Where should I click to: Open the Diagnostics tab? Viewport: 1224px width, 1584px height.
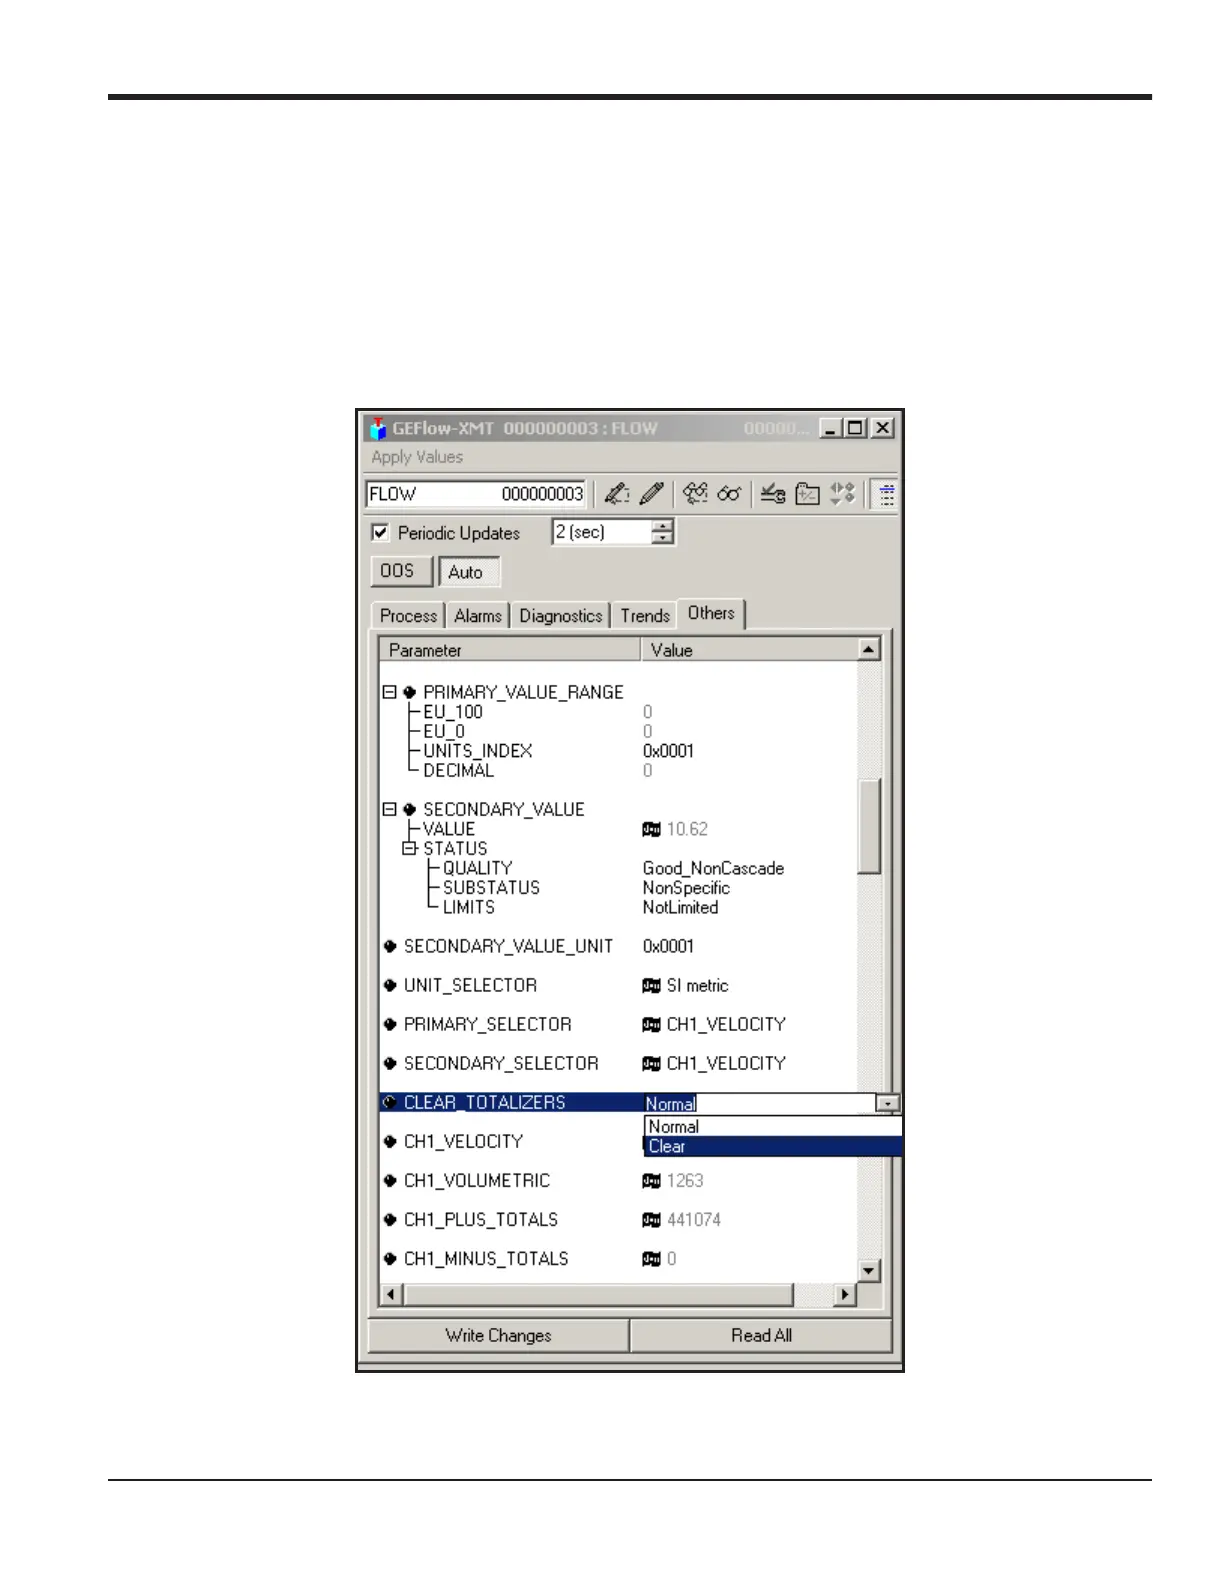560,616
